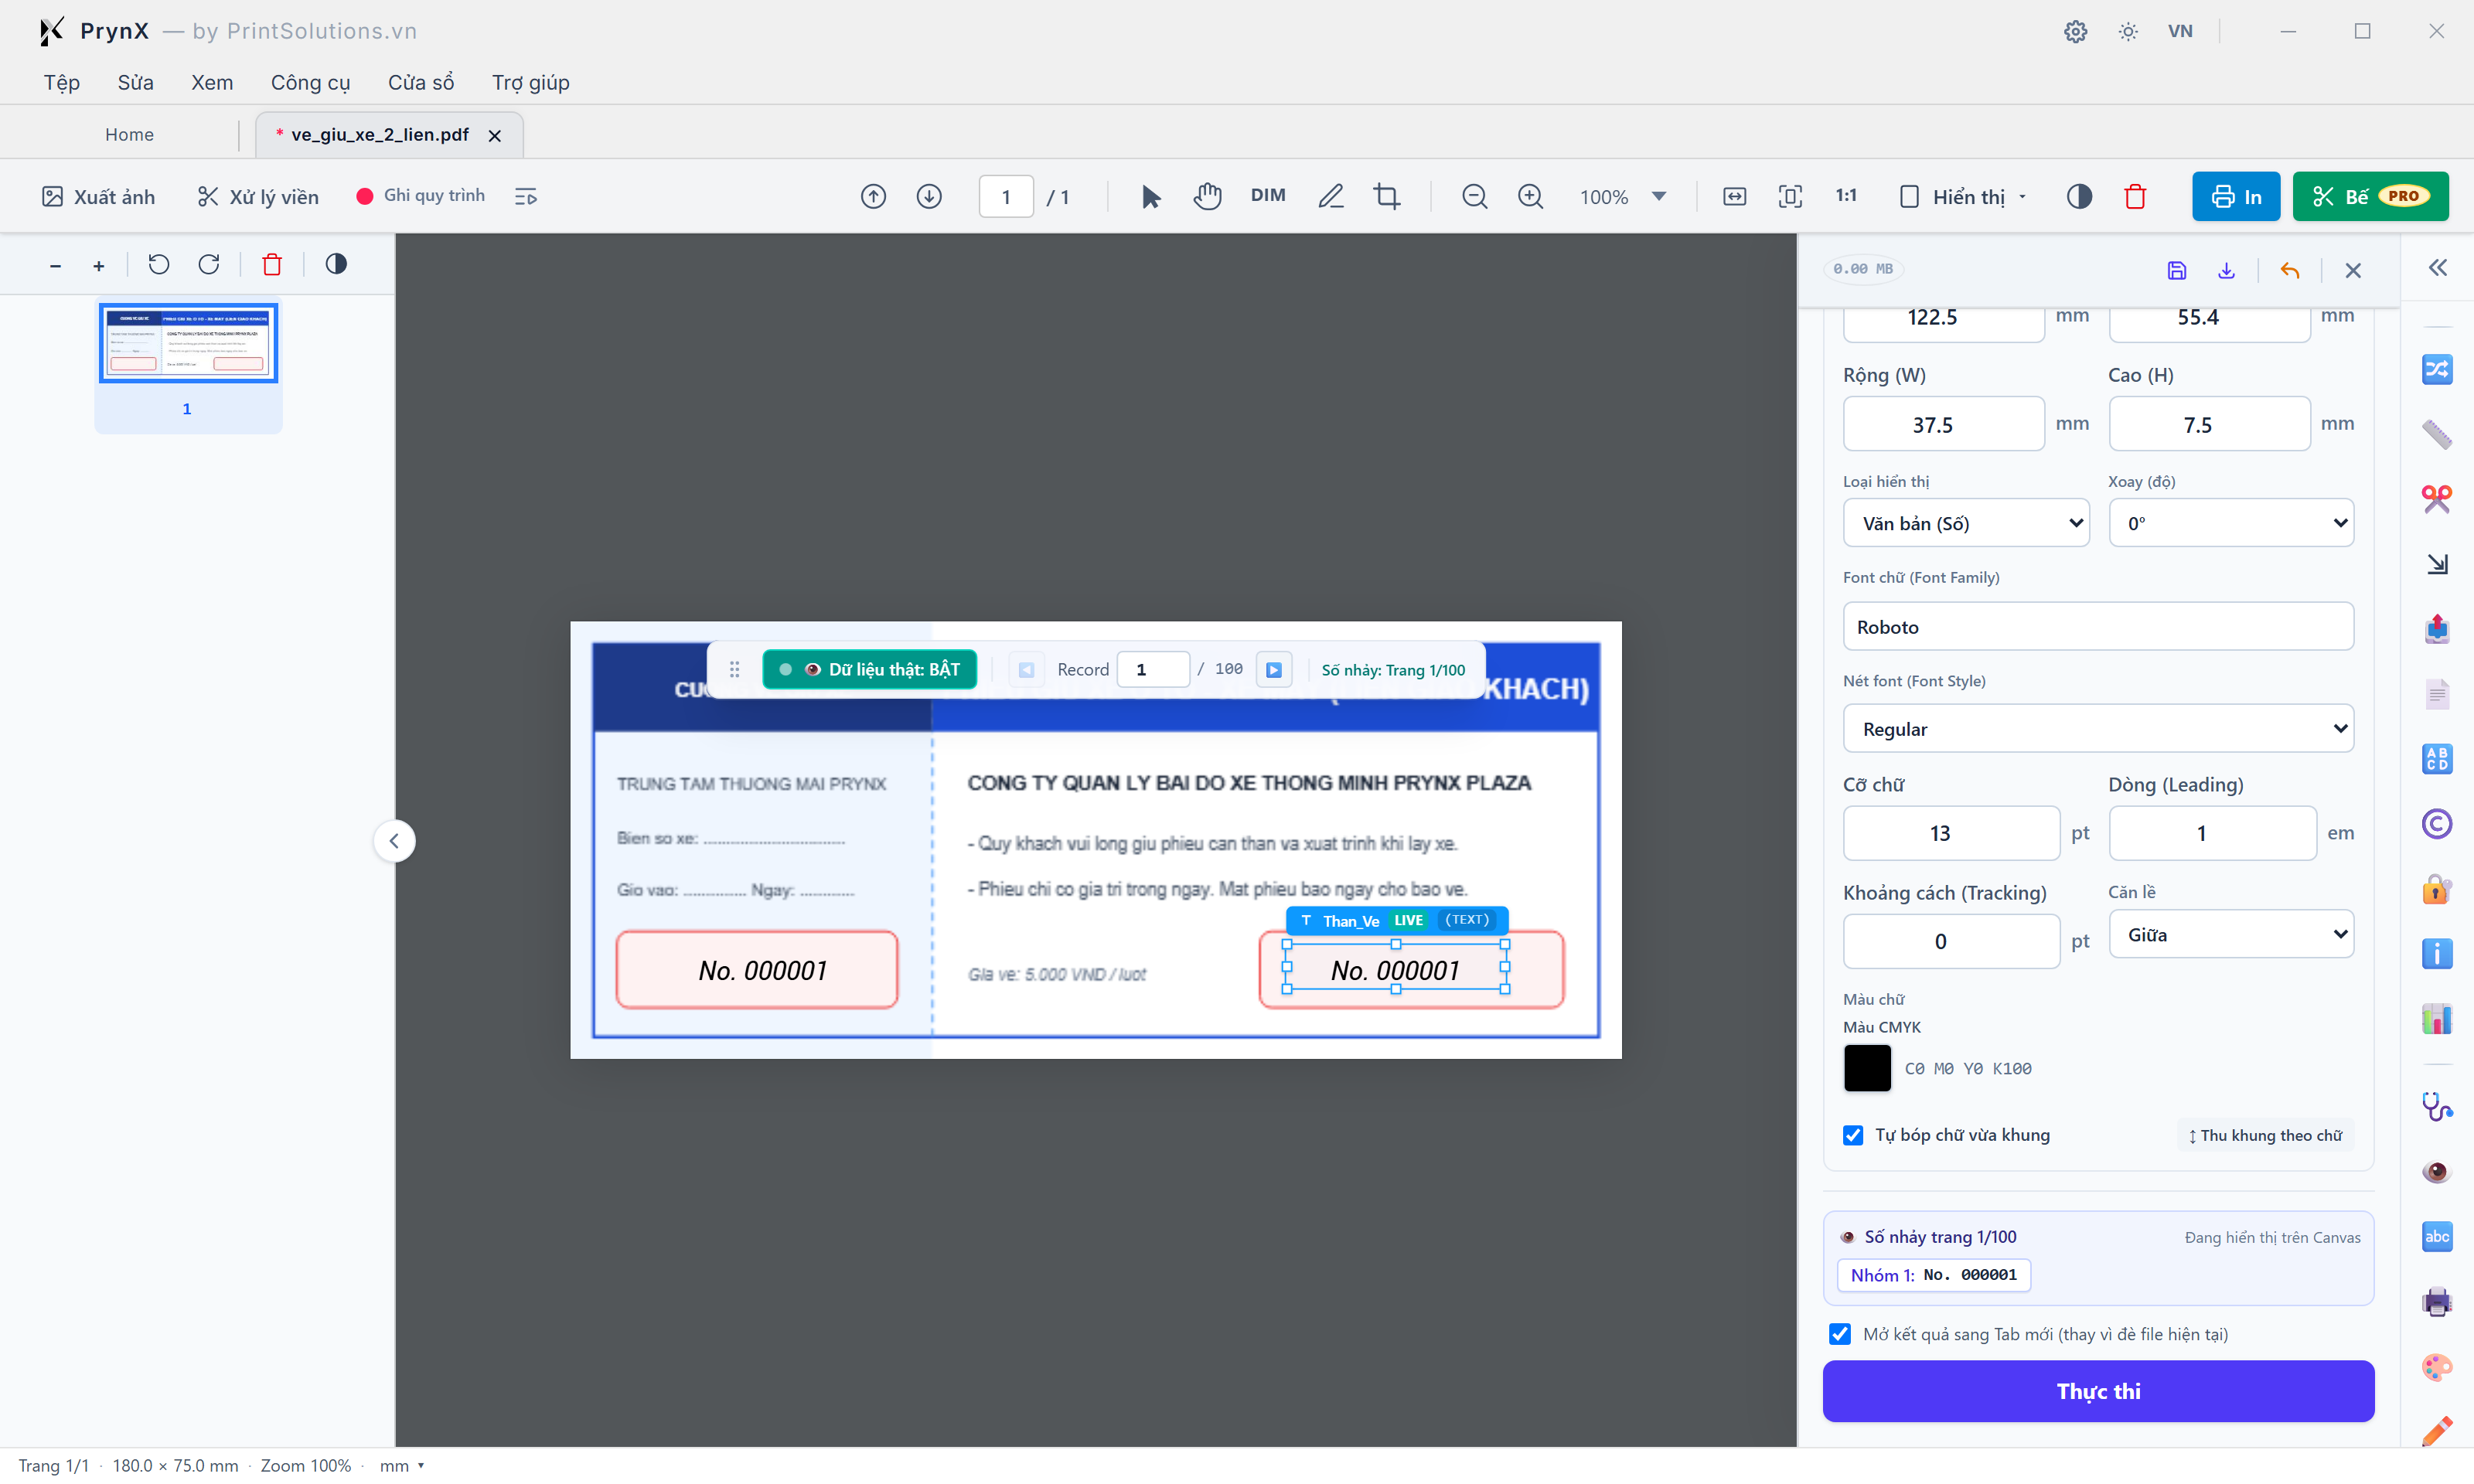Image resolution: width=2474 pixels, height=1484 pixels.
Task: Rotate thumbnail counter-clockwise
Action: (158, 264)
